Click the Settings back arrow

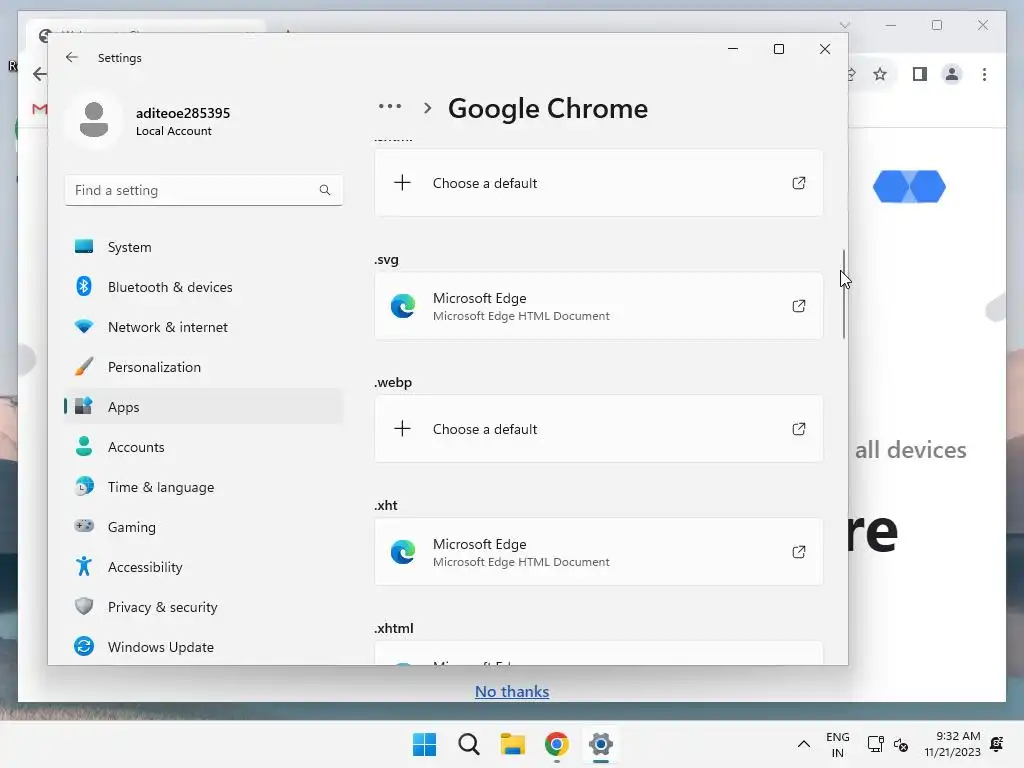click(72, 57)
